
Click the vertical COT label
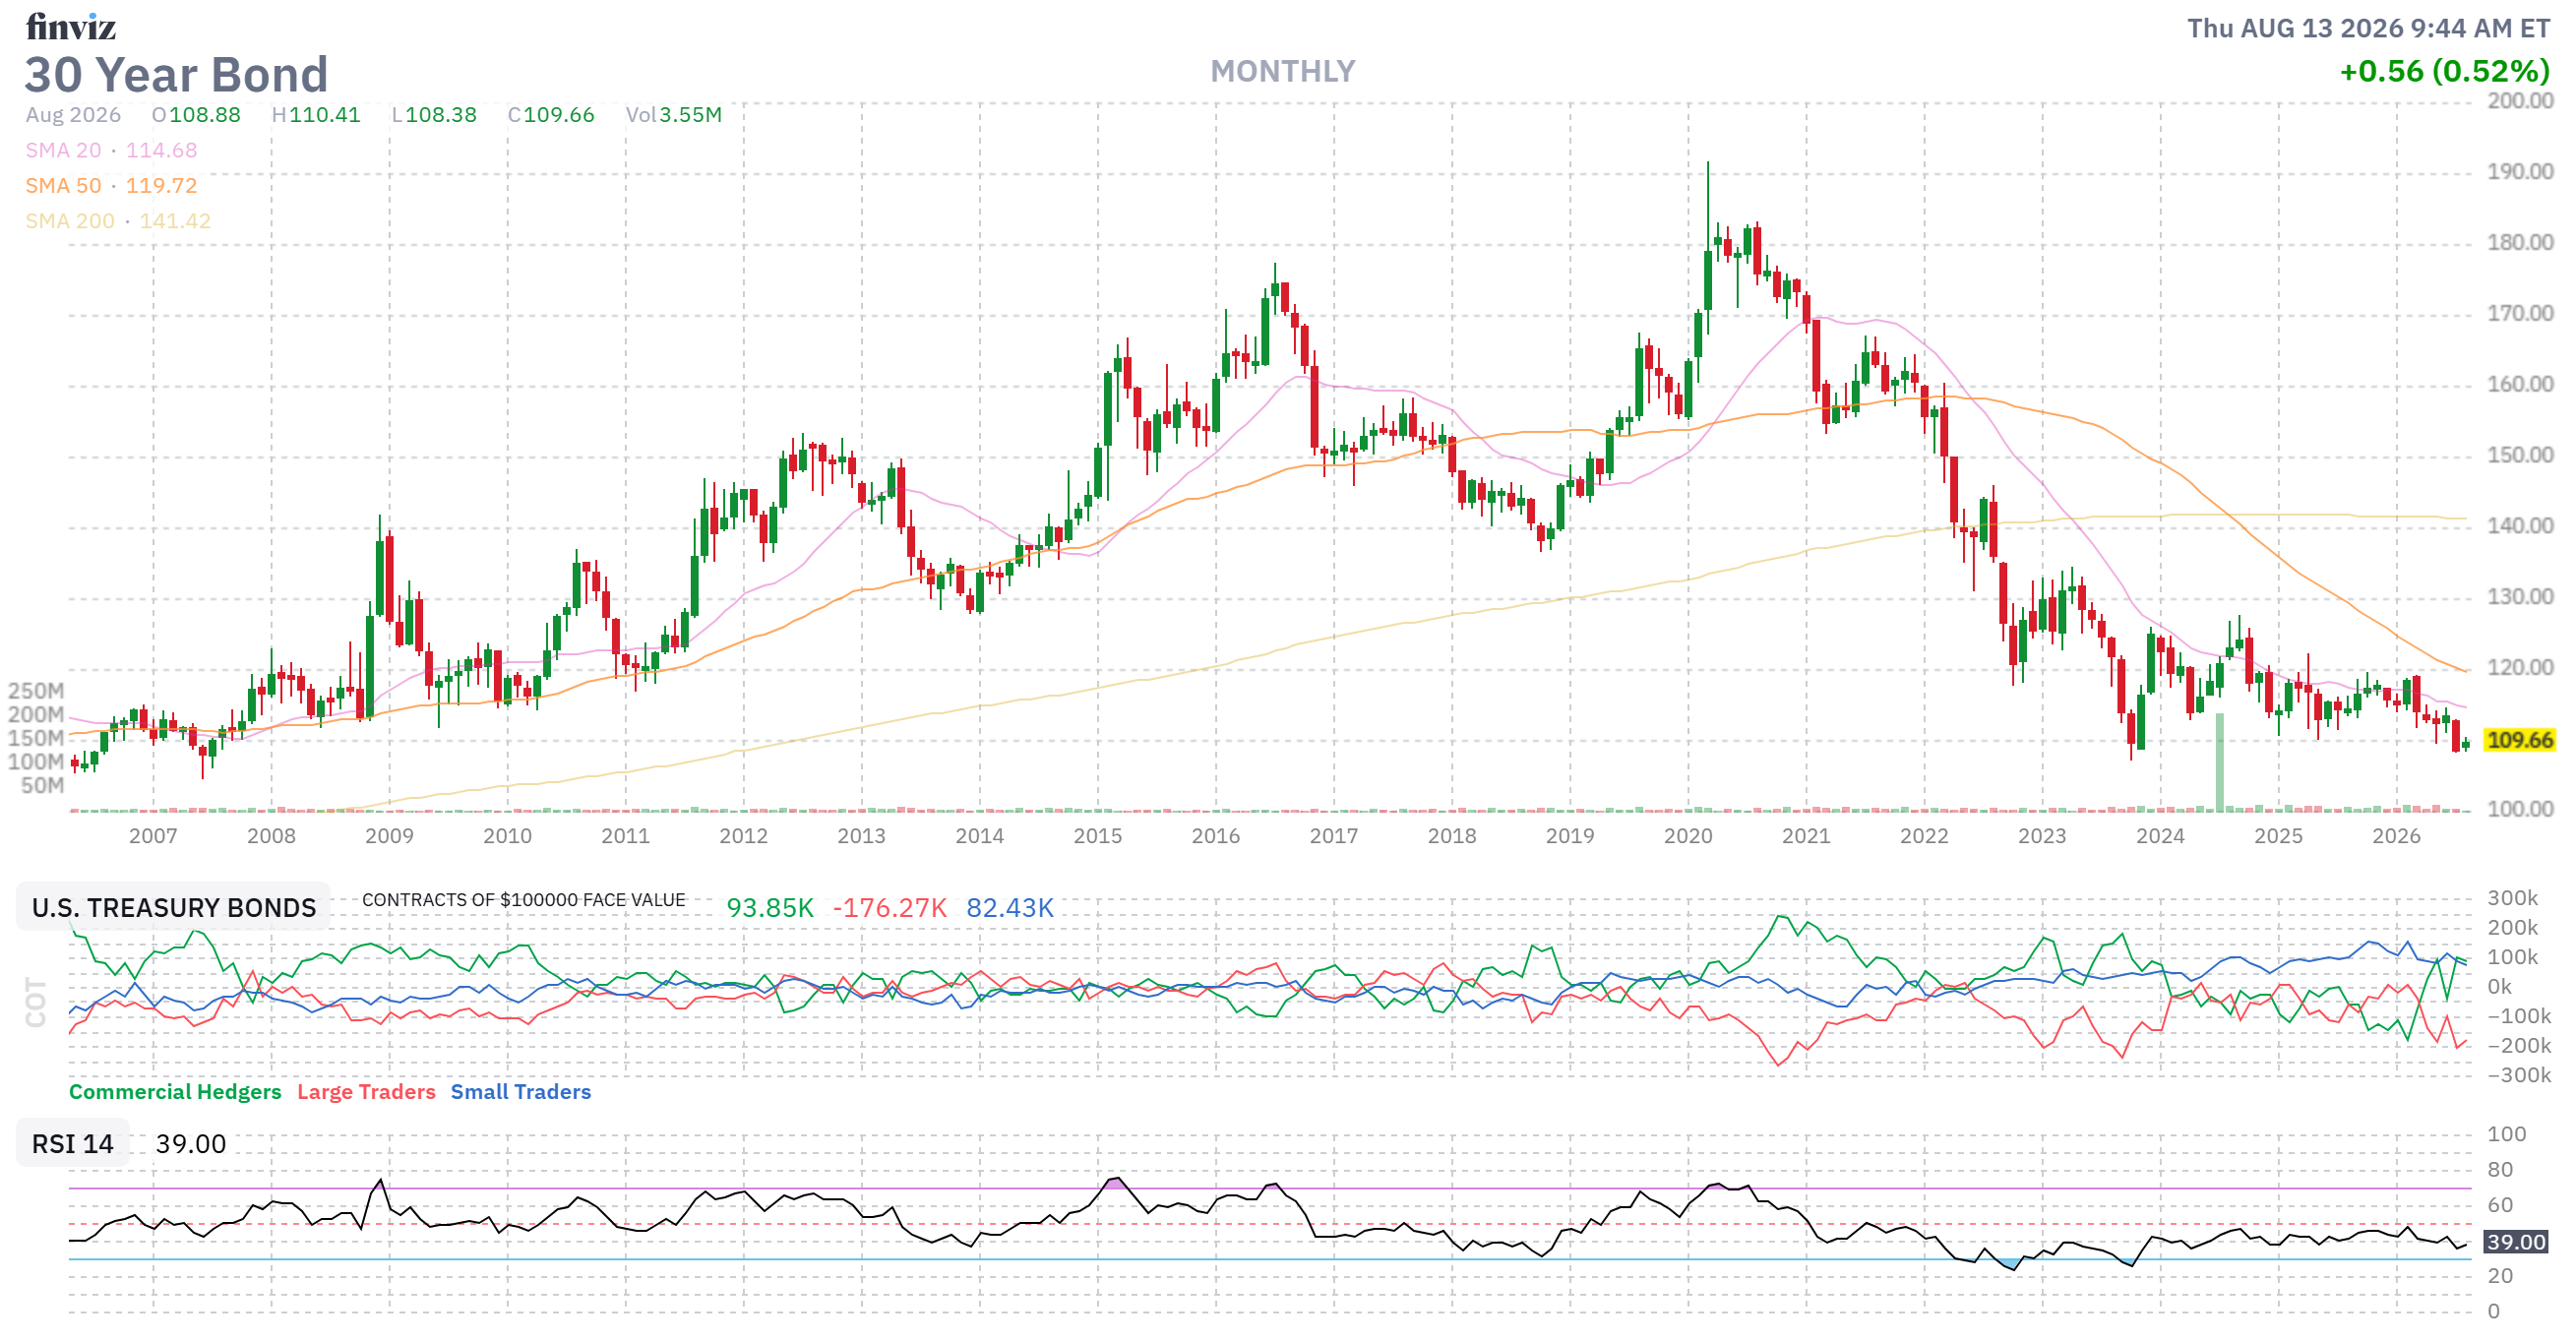(x=36, y=1003)
